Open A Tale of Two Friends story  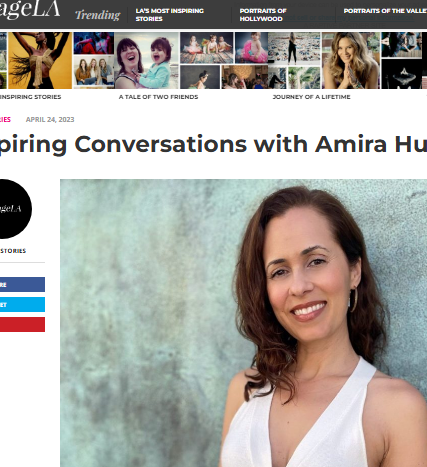point(158,97)
